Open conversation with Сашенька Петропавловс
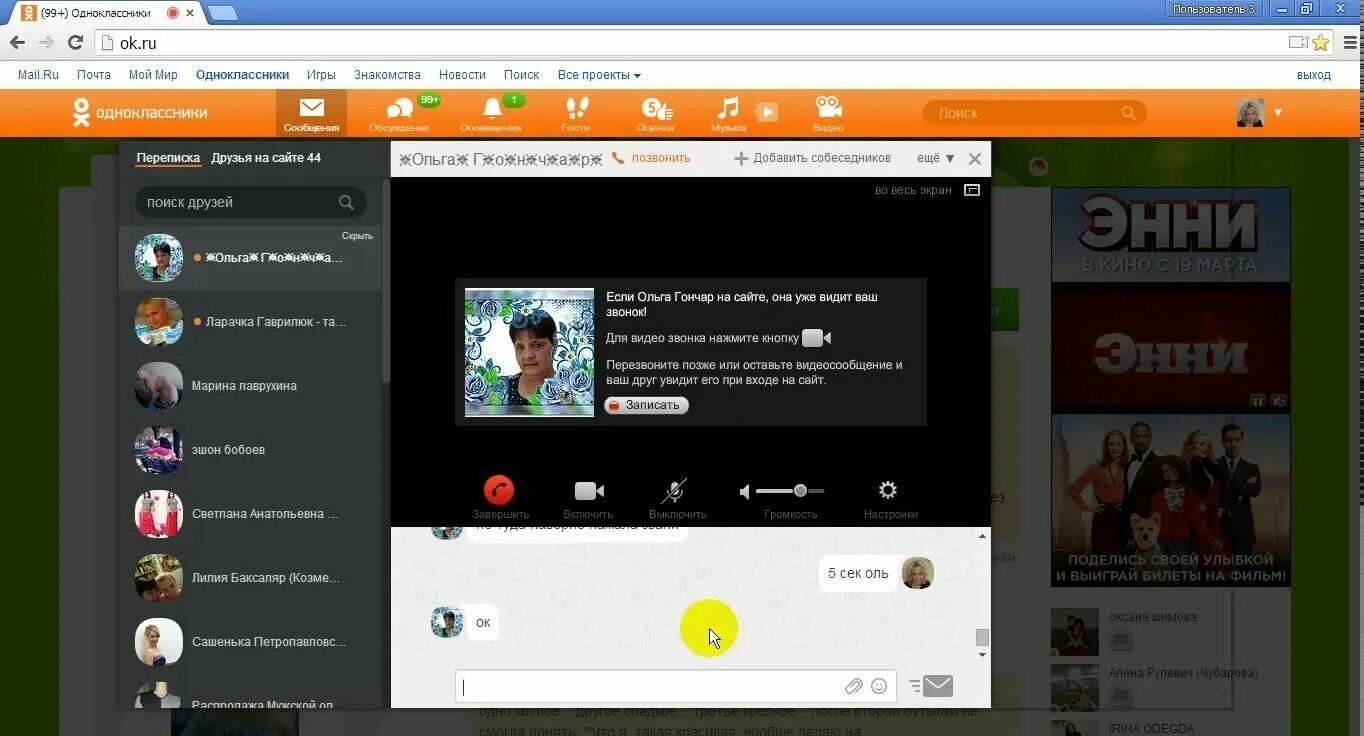 tap(250, 642)
